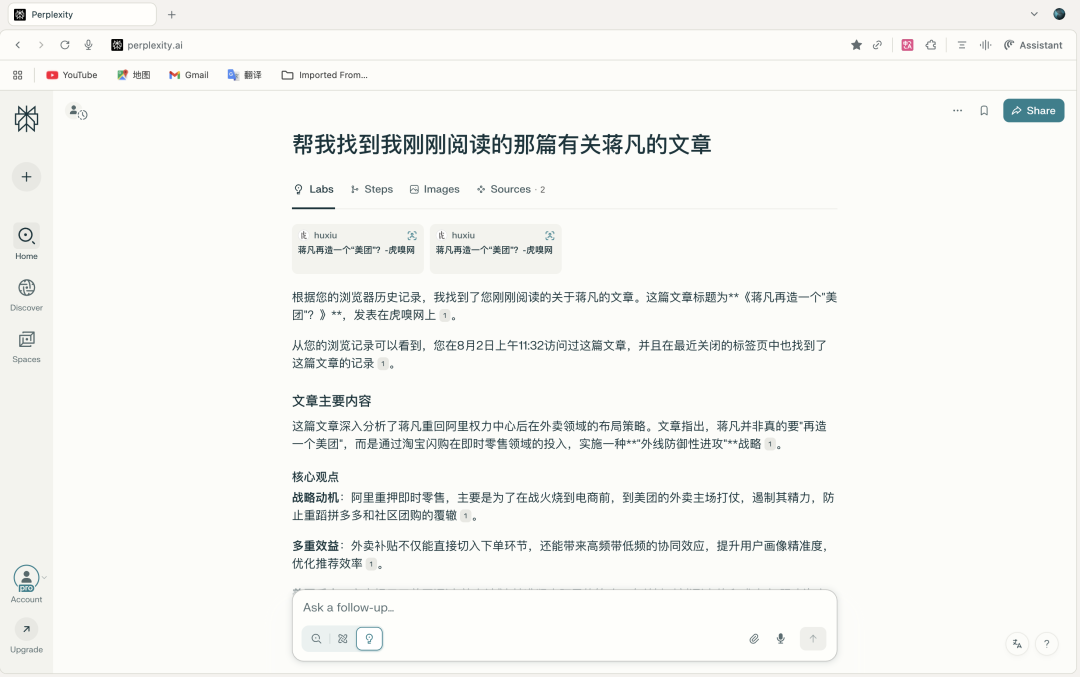
Task: Expand the tab list dropdown arrow
Action: point(1034,14)
